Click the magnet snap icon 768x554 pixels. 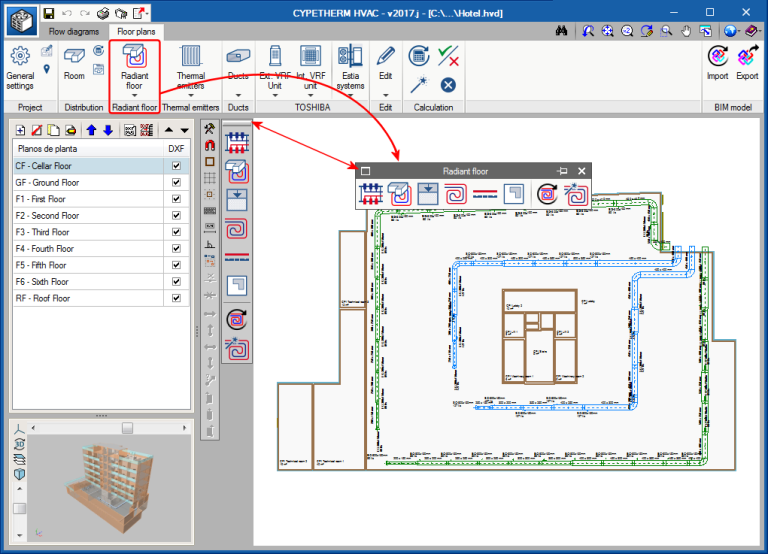(210, 145)
